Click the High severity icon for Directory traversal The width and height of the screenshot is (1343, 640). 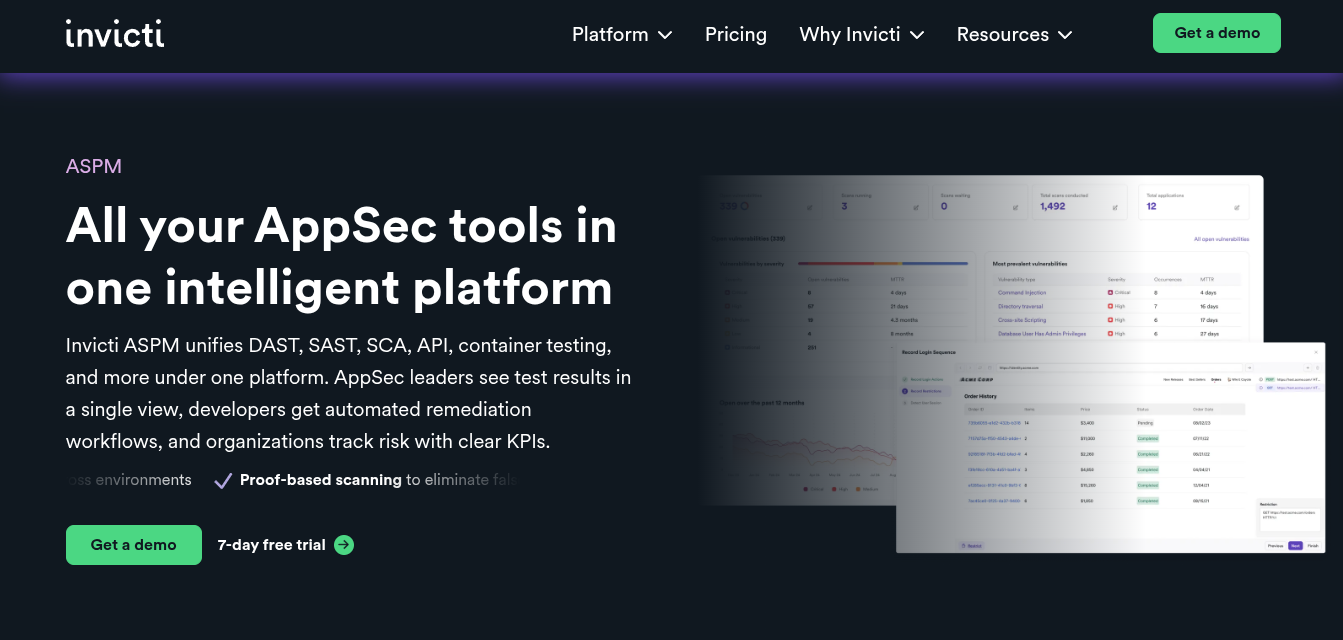click(x=1110, y=306)
